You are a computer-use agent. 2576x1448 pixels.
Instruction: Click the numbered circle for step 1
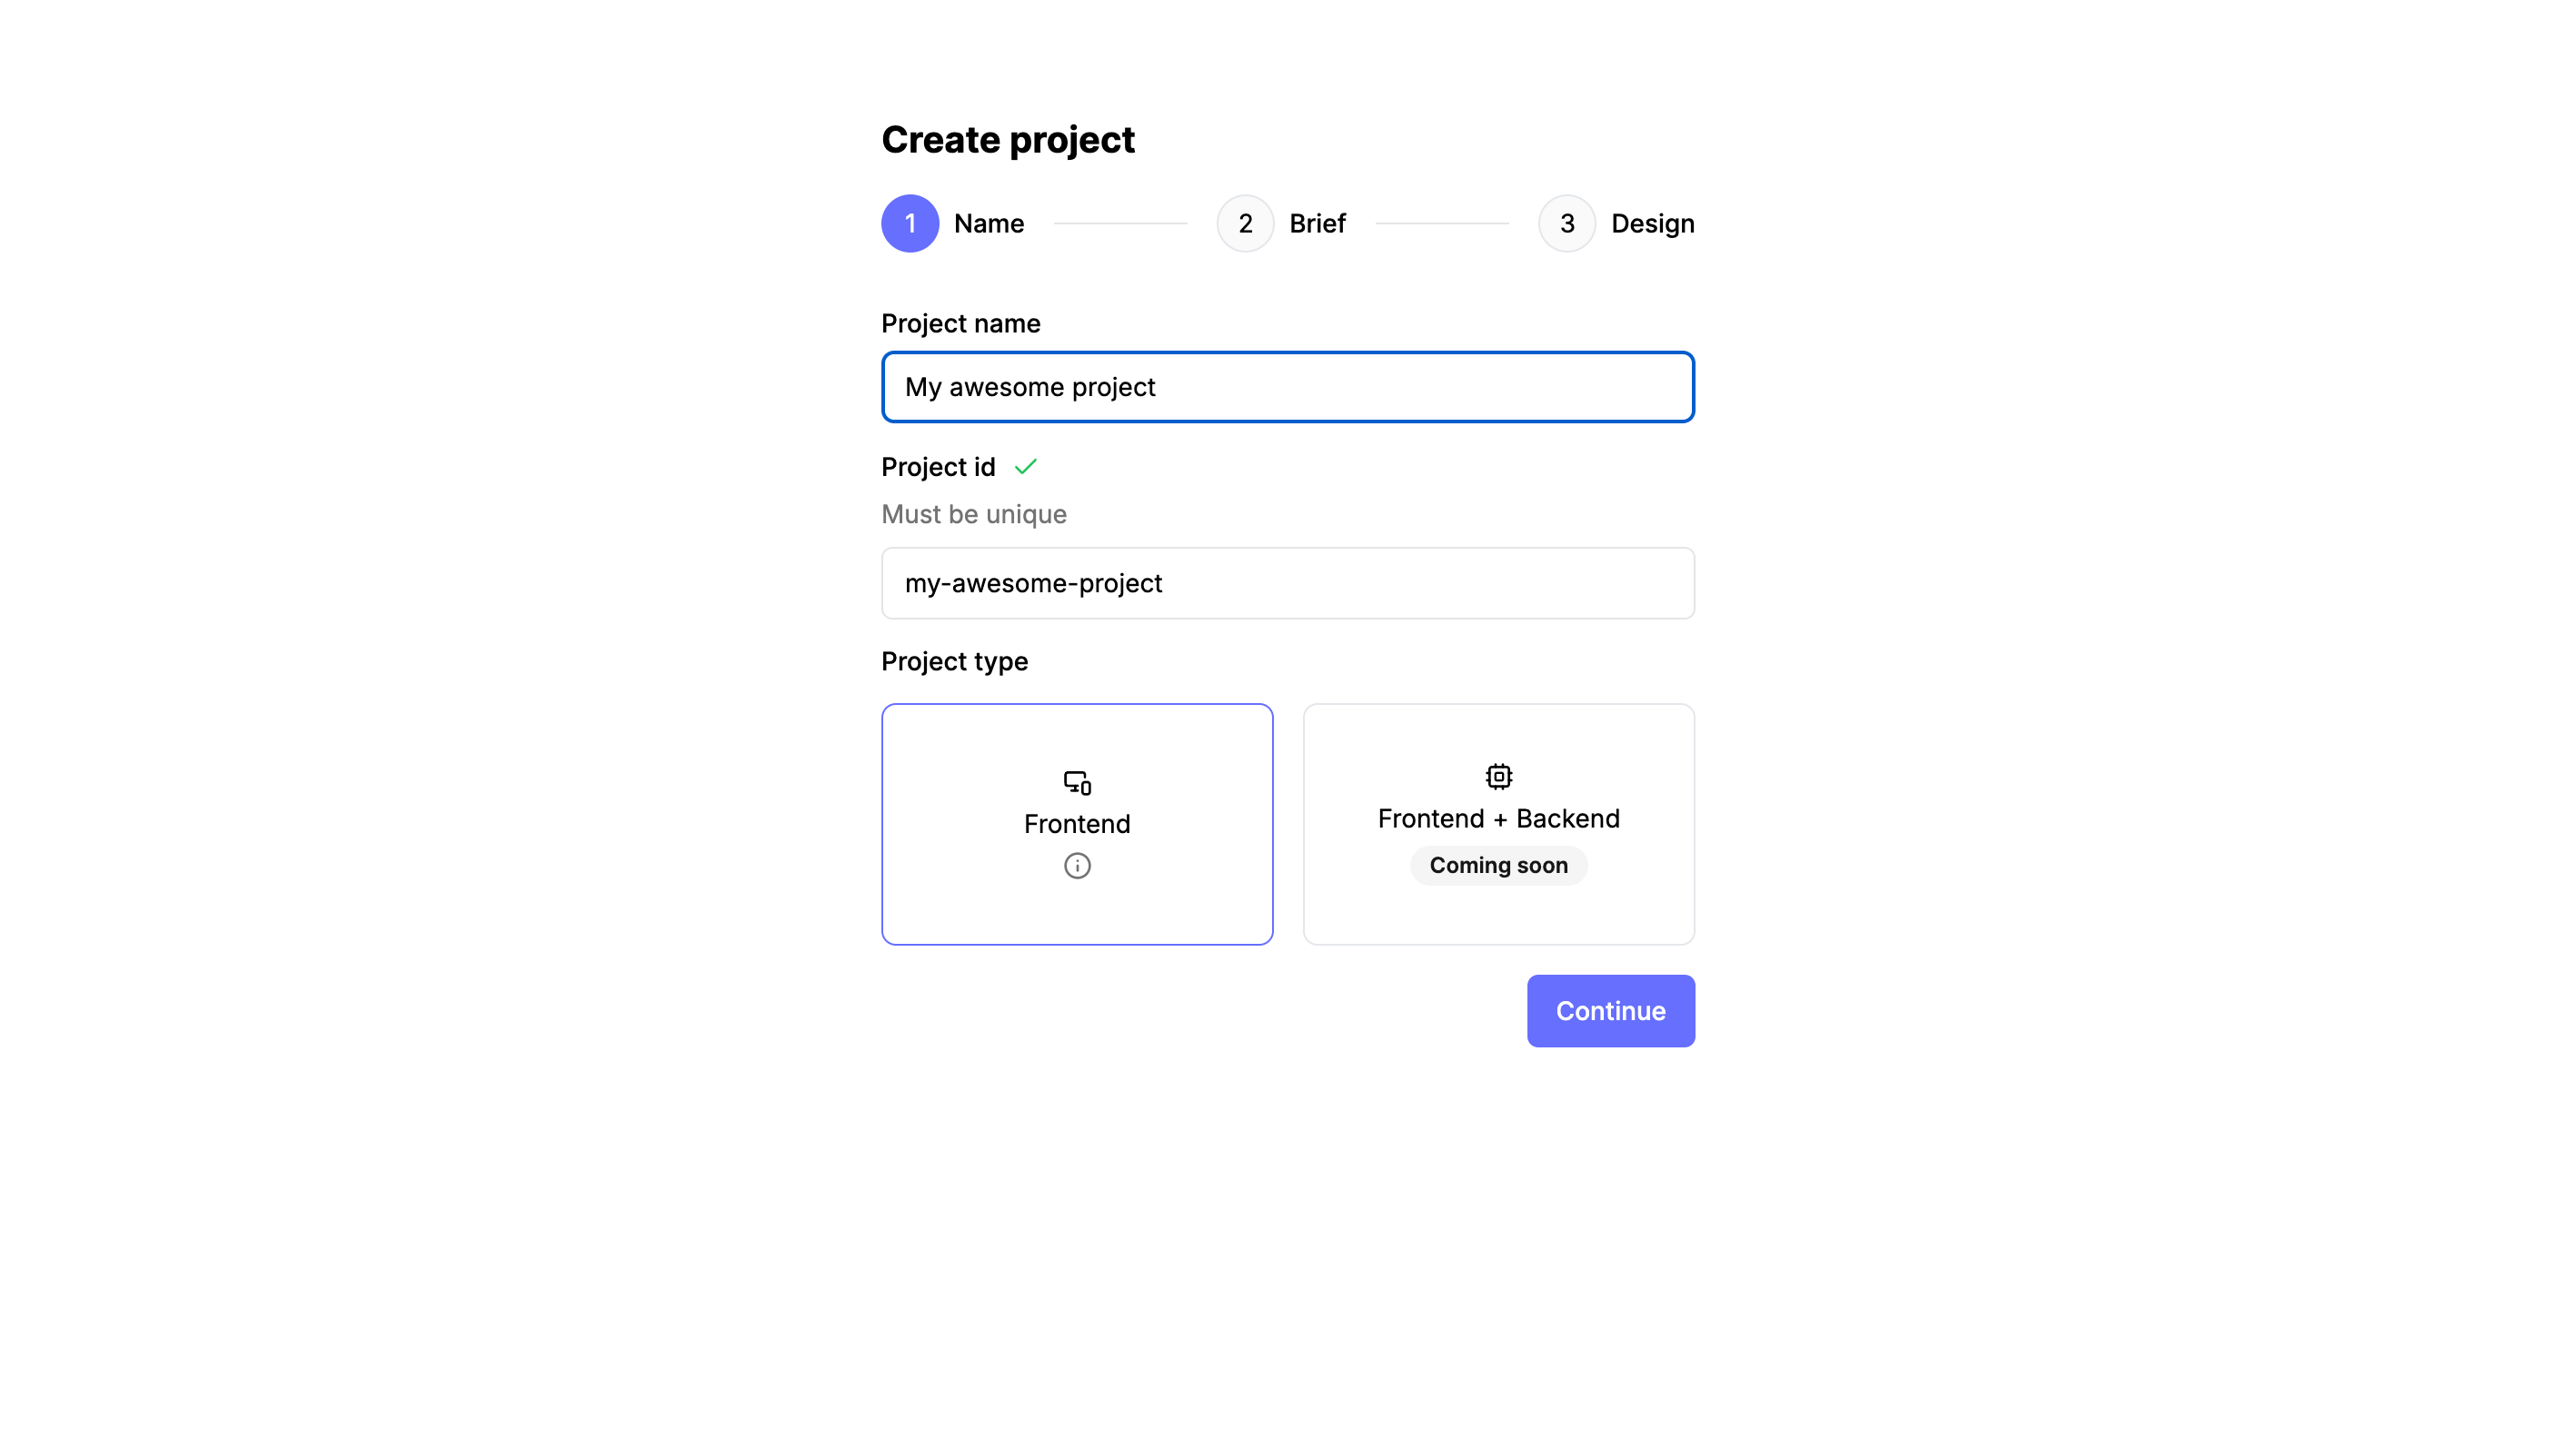point(910,223)
